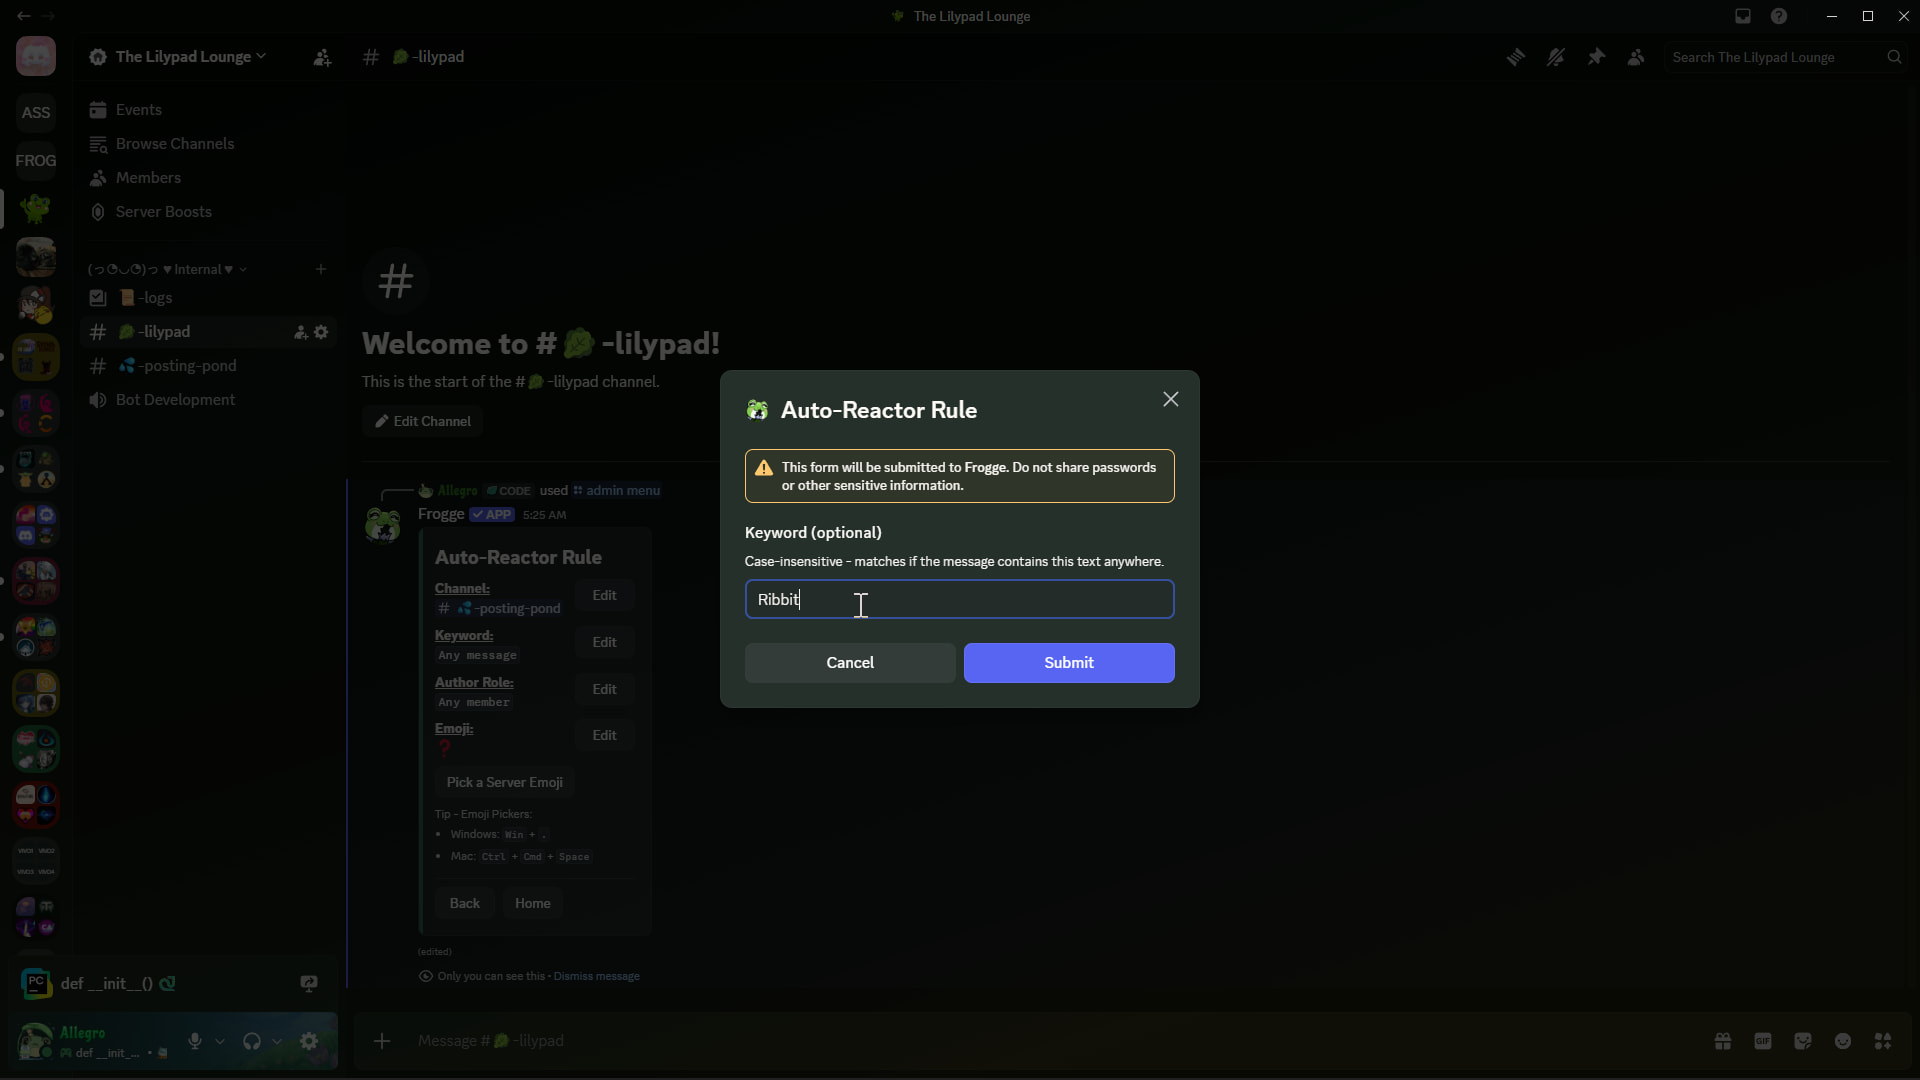Open the -posting-pond channel
The image size is (1920, 1080).
tap(208, 366)
